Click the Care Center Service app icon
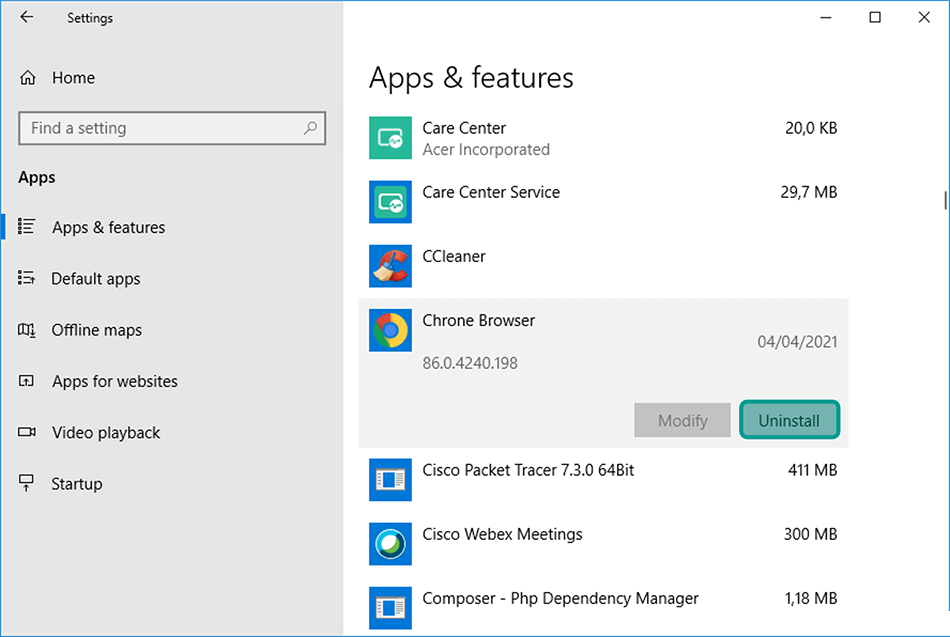 click(x=390, y=202)
